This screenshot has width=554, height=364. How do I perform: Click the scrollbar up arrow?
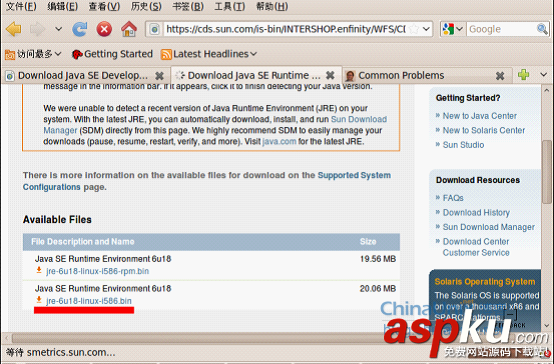pos(547,91)
